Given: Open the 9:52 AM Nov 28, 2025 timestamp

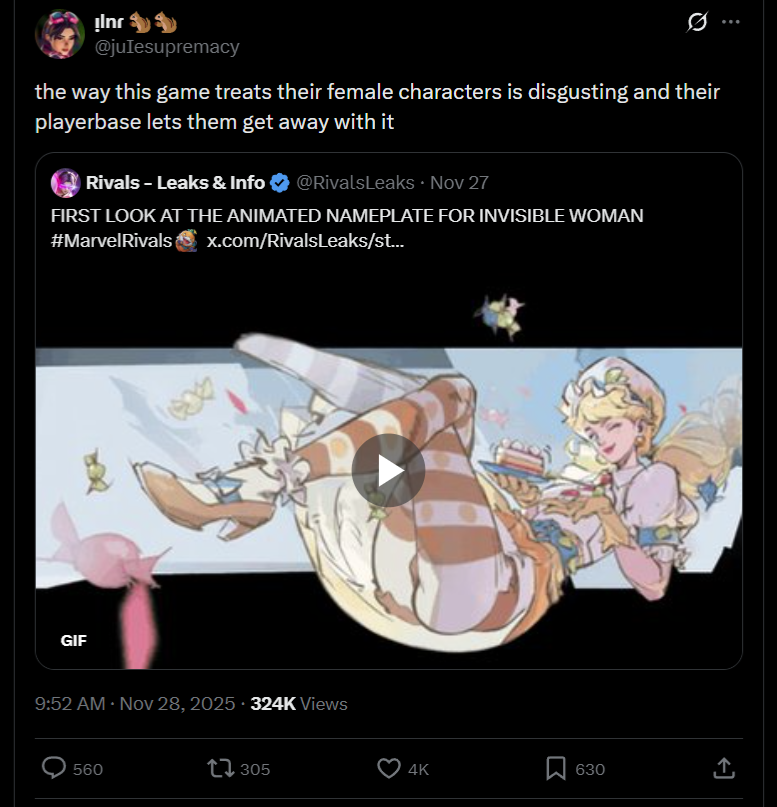Looking at the screenshot, I should pyautogui.click(x=135, y=704).
